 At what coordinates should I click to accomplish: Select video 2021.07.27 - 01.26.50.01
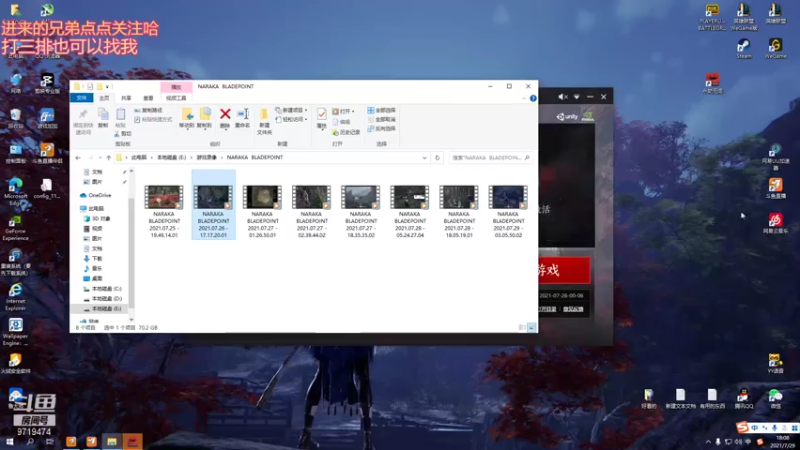(x=262, y=211)
